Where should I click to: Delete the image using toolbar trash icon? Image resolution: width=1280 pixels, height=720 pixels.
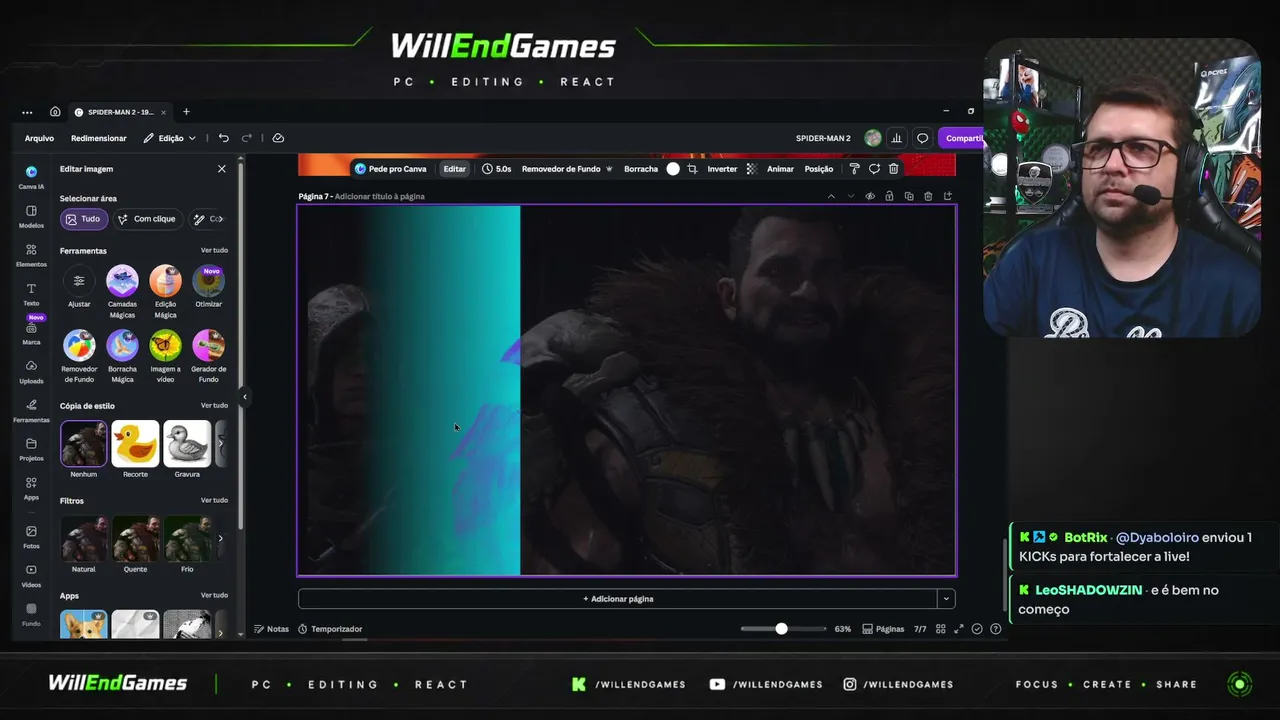[x=894, y=169]
